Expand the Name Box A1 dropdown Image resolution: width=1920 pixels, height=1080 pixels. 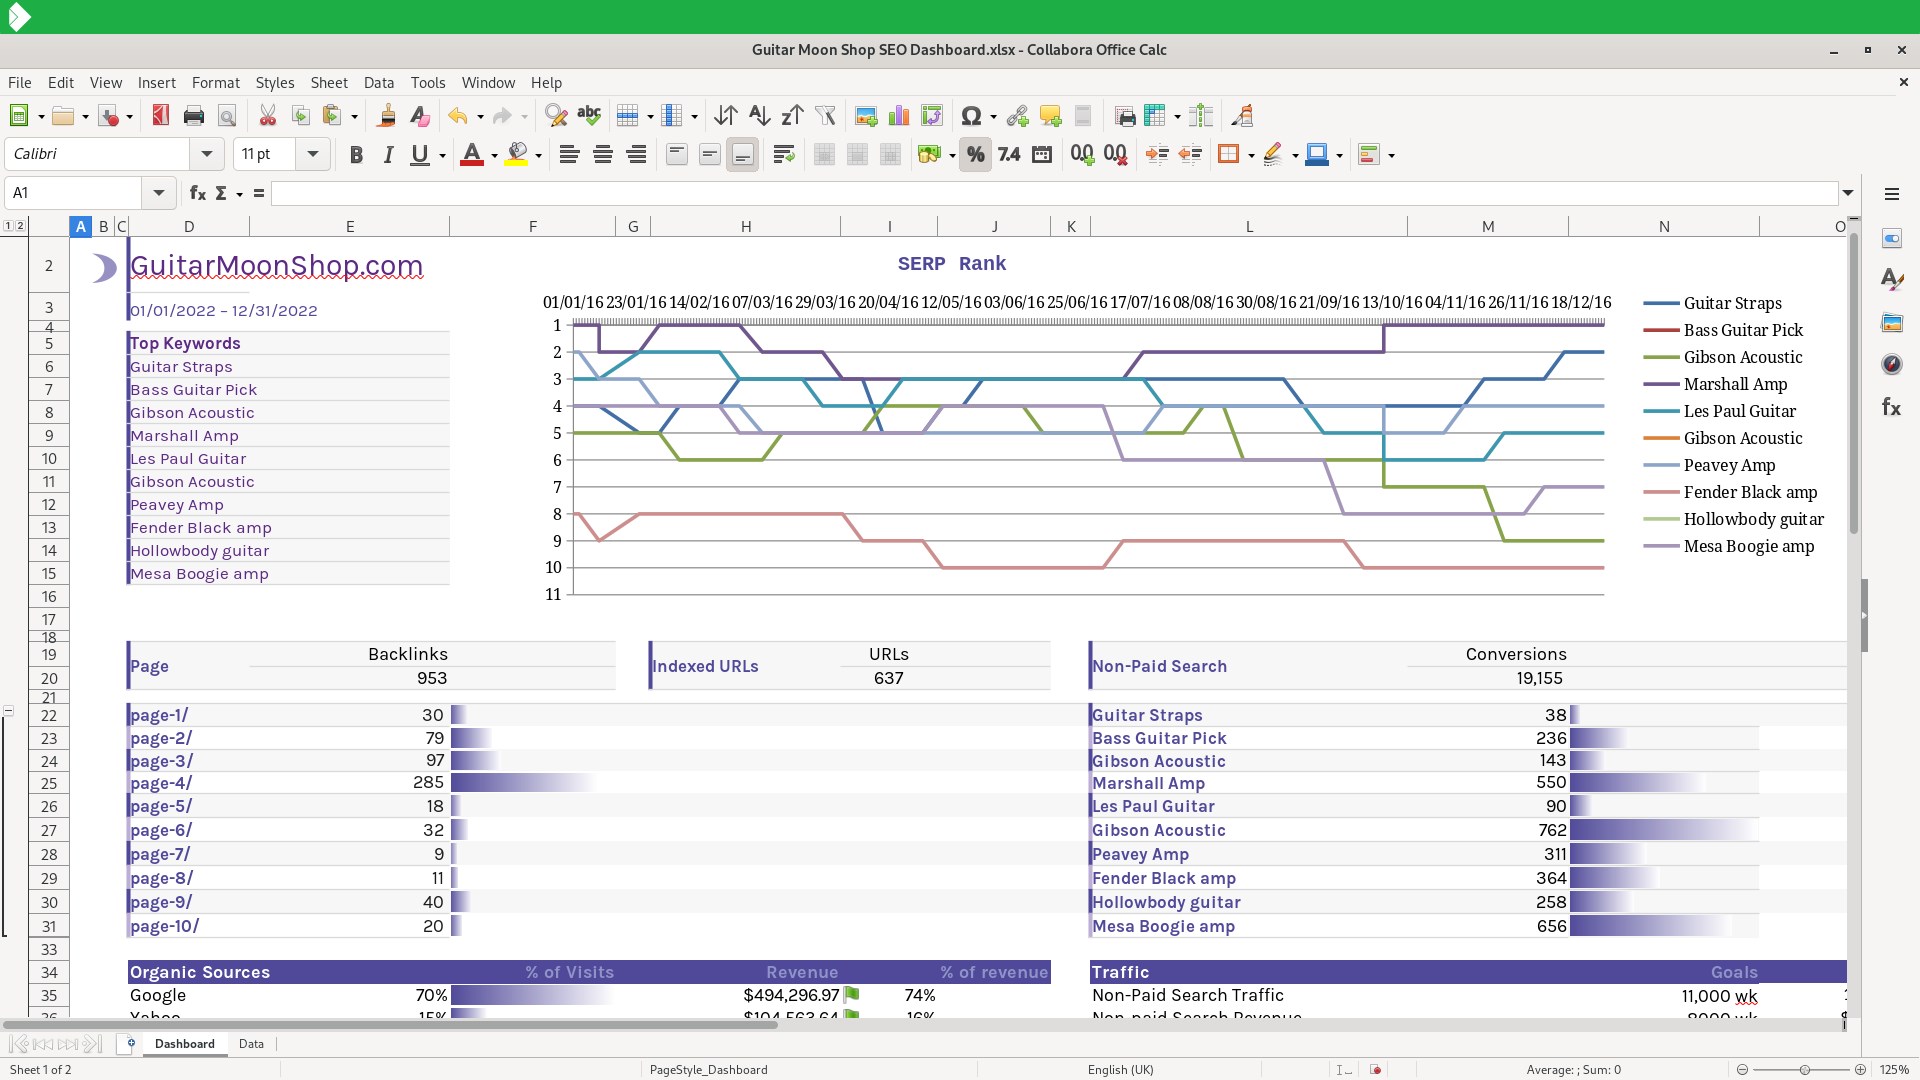click(158, 193)
